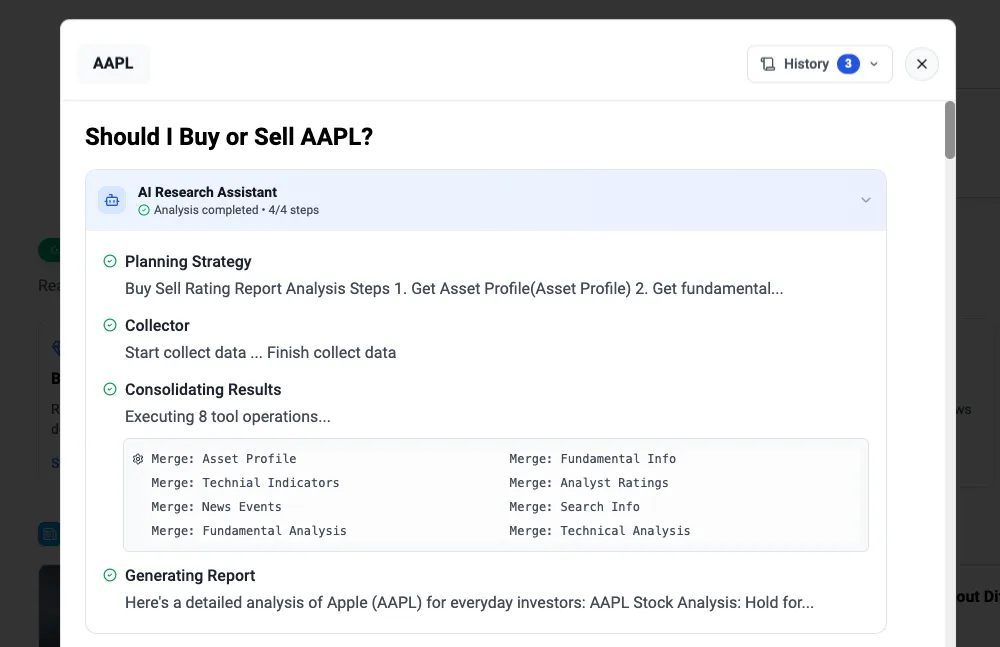Click the Analysis completed status checkmark
The height and width of the screenshot is (647, 1000).
pos(144,210)
